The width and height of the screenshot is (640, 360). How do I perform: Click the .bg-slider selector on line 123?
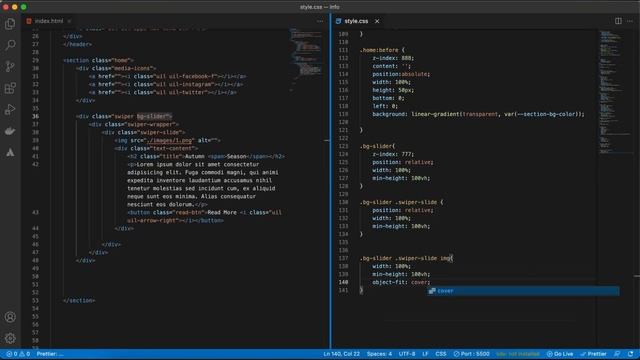pyautogui.click(x=376, y=146)
